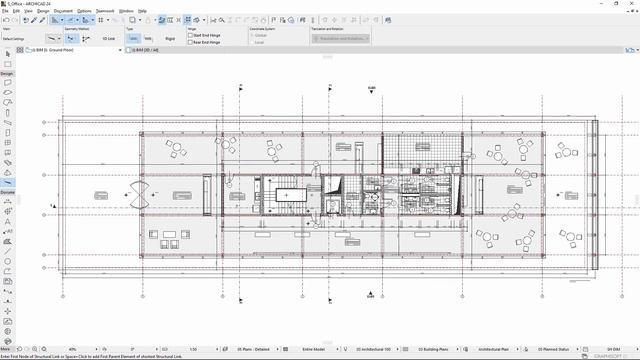Open the Options menu
The image size is (640, 360).
point(84,11)
